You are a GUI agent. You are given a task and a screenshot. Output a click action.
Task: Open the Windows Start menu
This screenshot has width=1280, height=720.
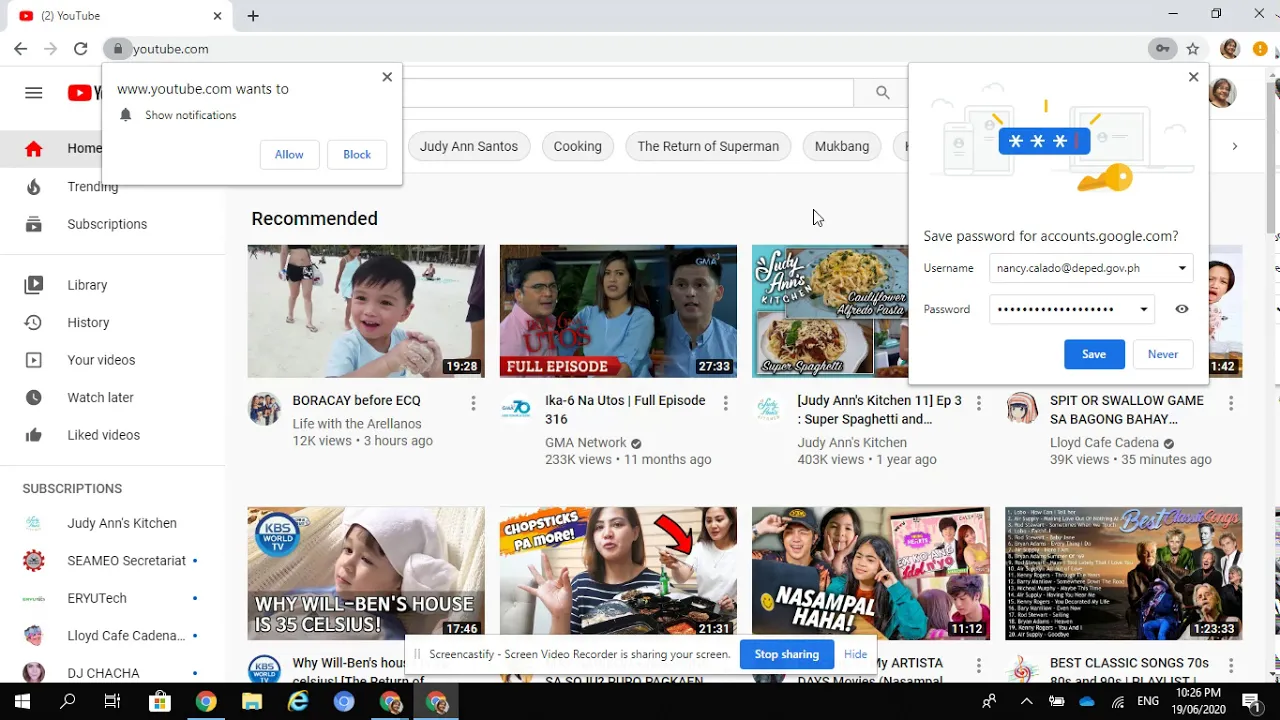(22, 702)
